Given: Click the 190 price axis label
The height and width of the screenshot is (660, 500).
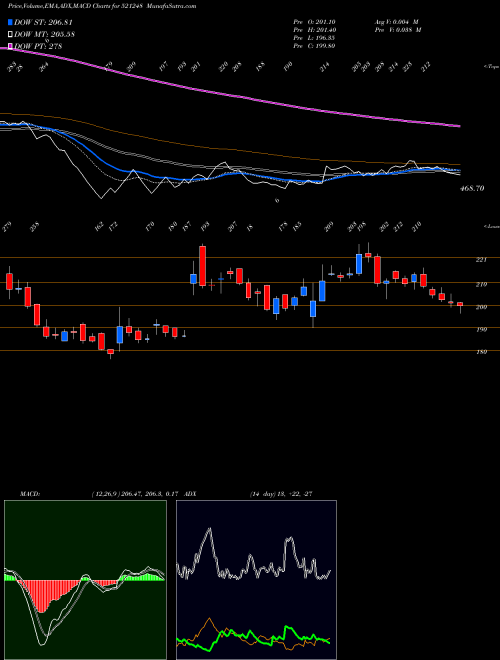Looking at the screenshot, I should click(x=481, y=330).
